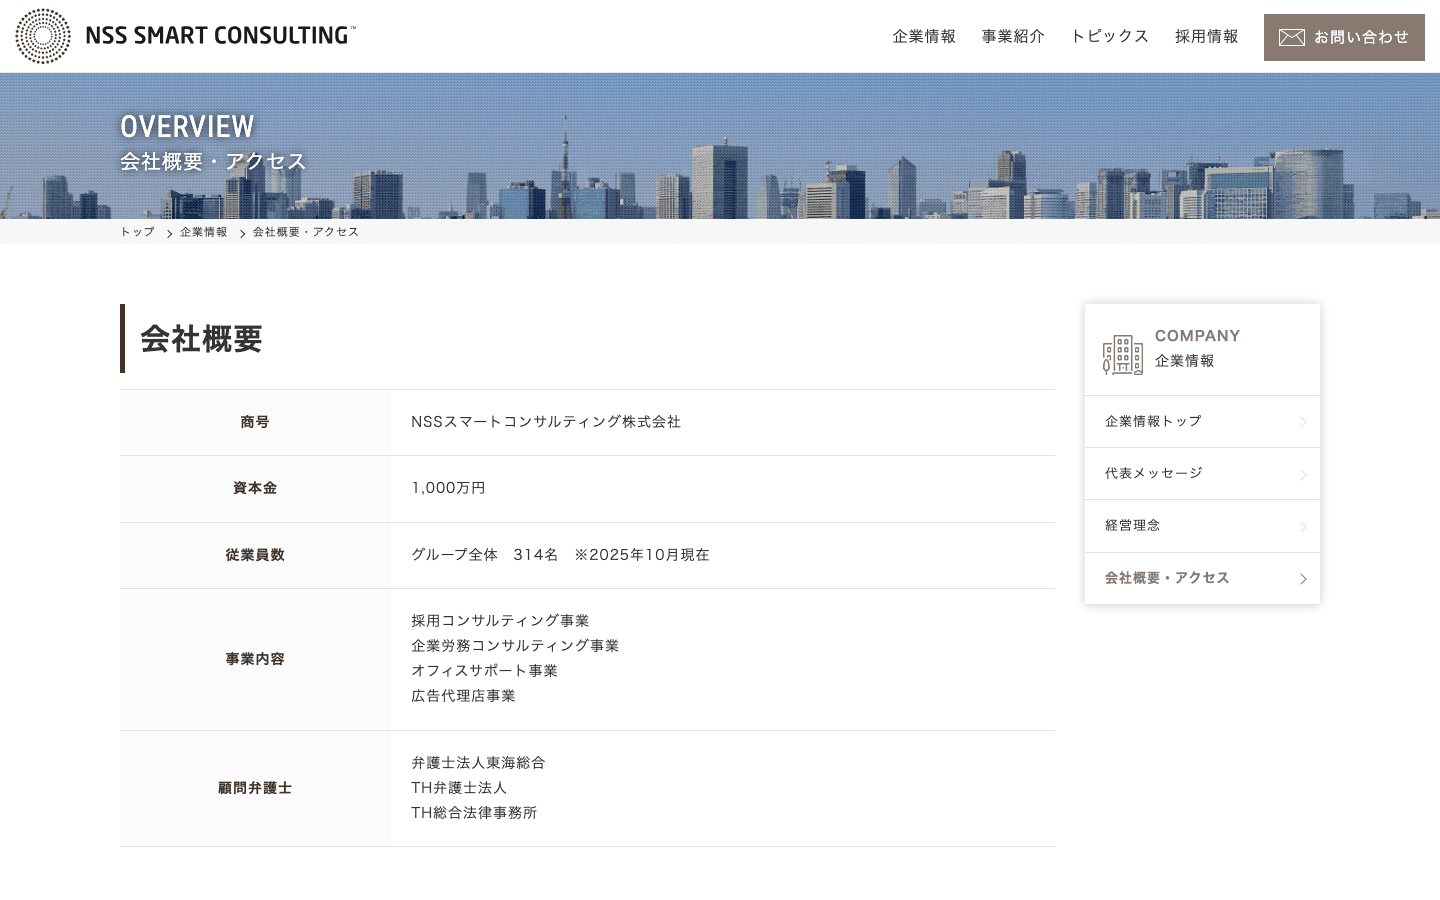This screenshot has width=1440, height=900.
Task: Click the COMPANY building icon in the sidebar
Action: 1123,355
